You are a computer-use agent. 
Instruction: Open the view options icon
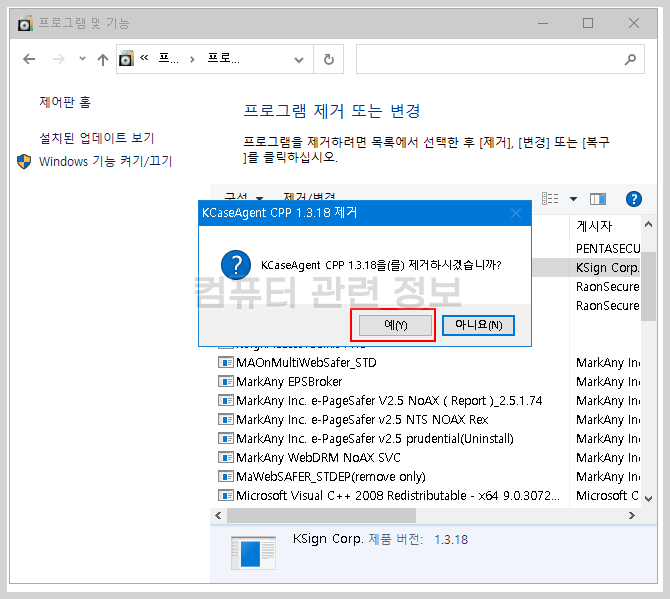550,199
